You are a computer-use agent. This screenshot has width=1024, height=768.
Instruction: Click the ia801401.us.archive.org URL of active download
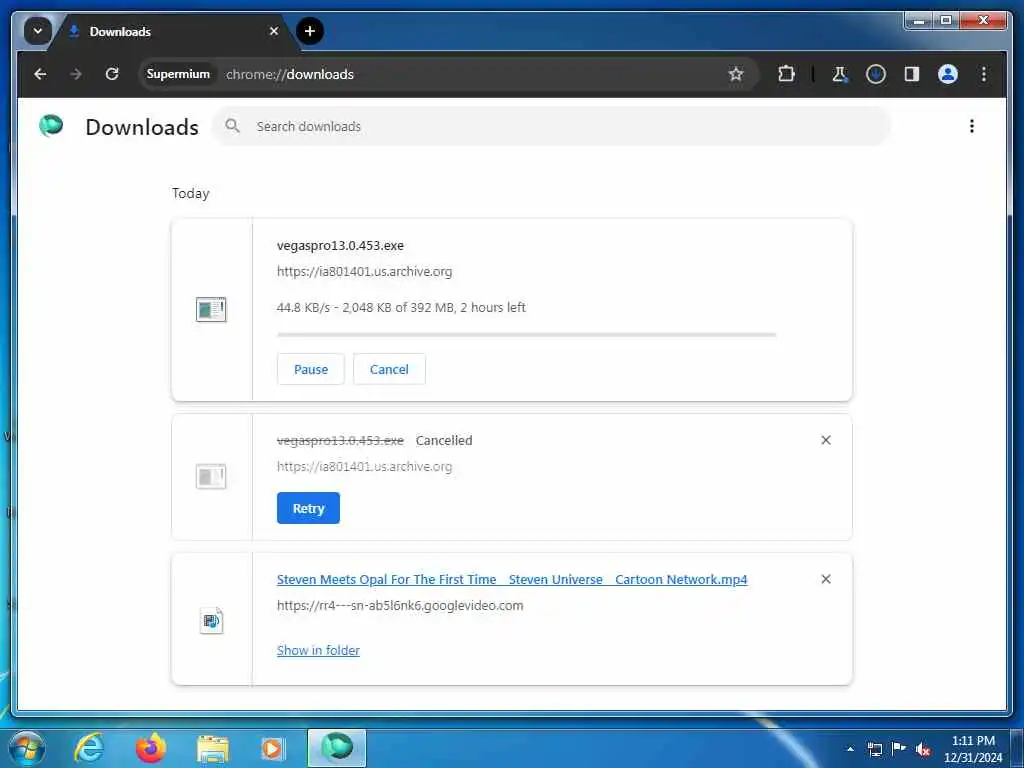coord(364,272)
